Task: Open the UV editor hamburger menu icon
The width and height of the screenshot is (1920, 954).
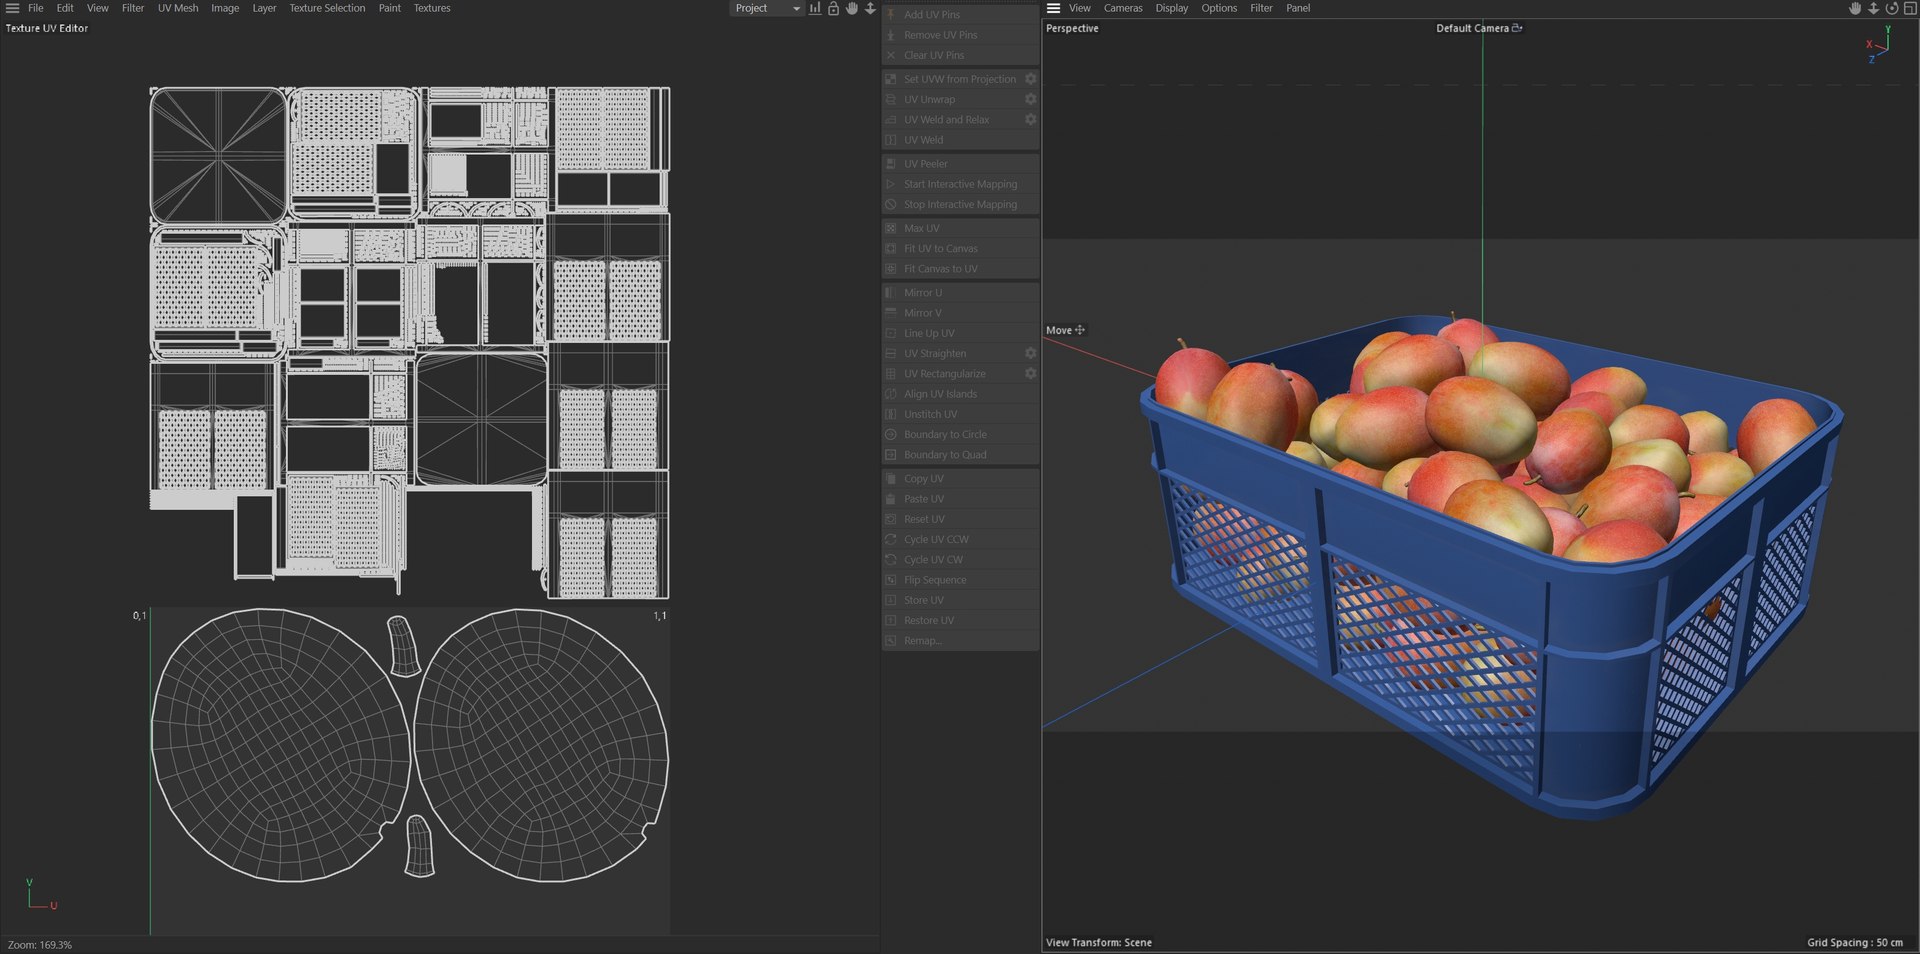Action: [x=13, y=8]
